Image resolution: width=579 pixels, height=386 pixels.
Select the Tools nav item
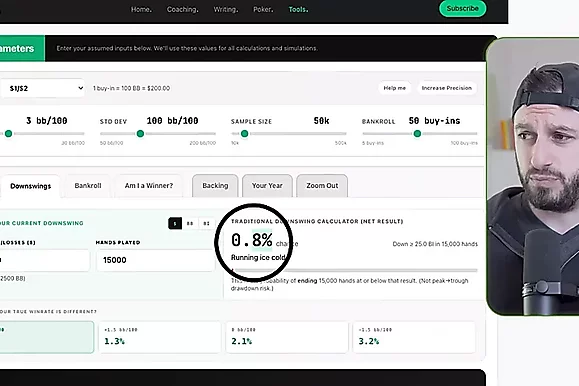(x=298, y=10)
